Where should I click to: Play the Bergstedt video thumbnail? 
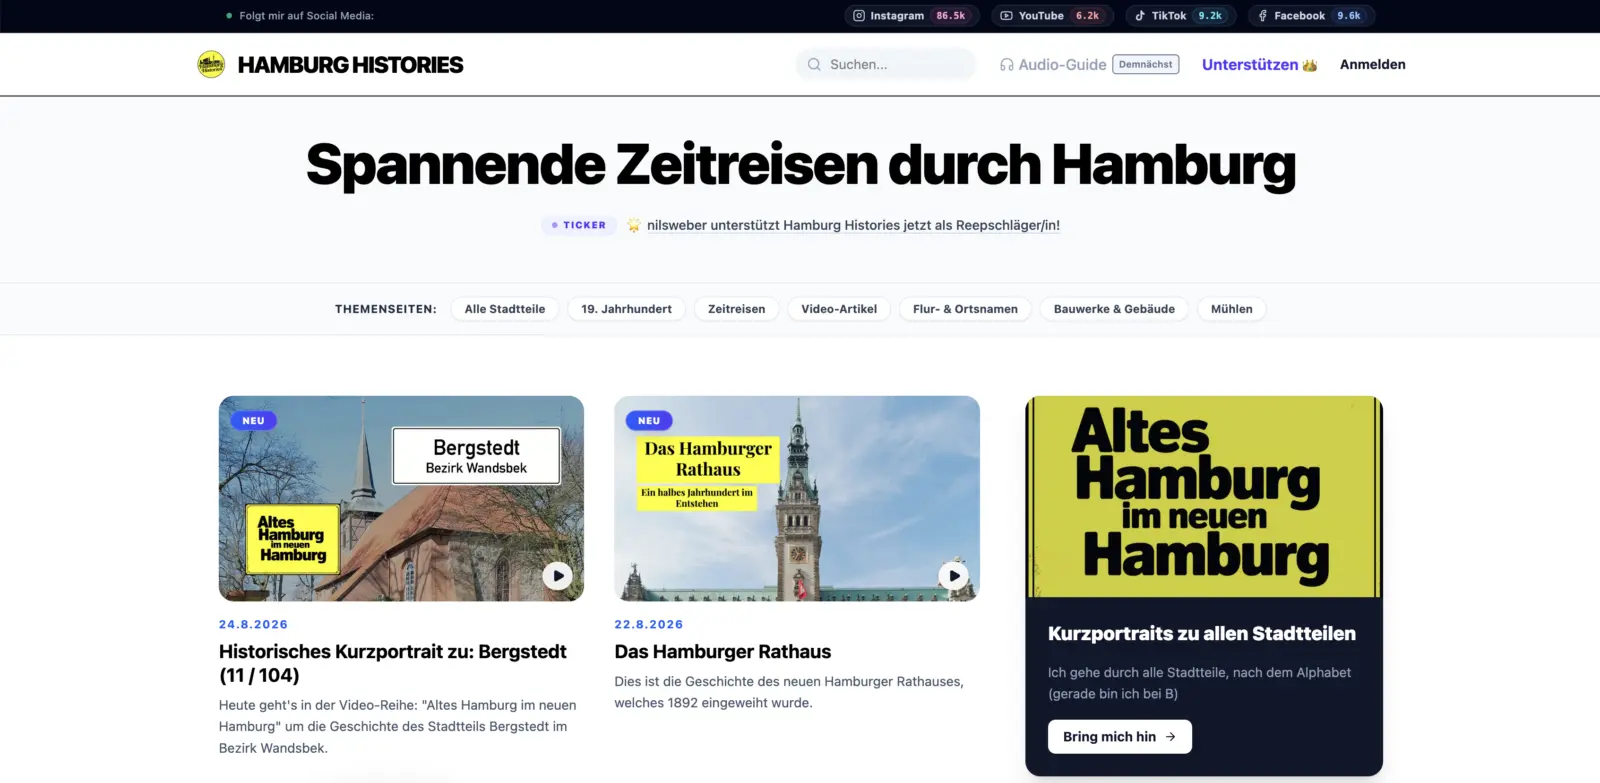point(557,575)
